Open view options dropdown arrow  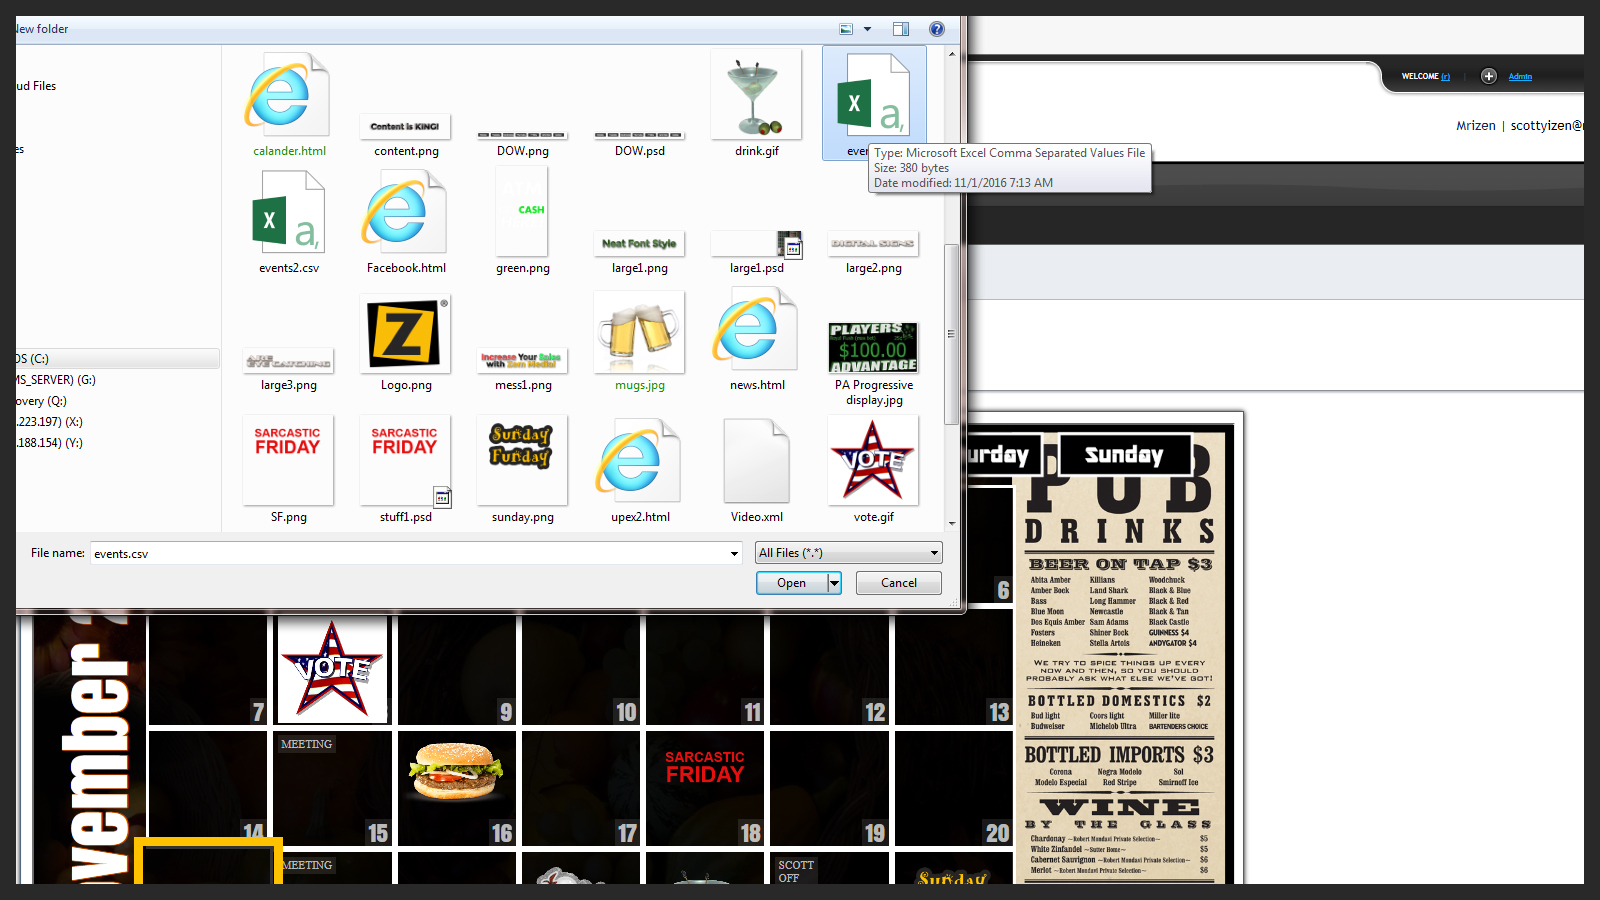point(867,29)
